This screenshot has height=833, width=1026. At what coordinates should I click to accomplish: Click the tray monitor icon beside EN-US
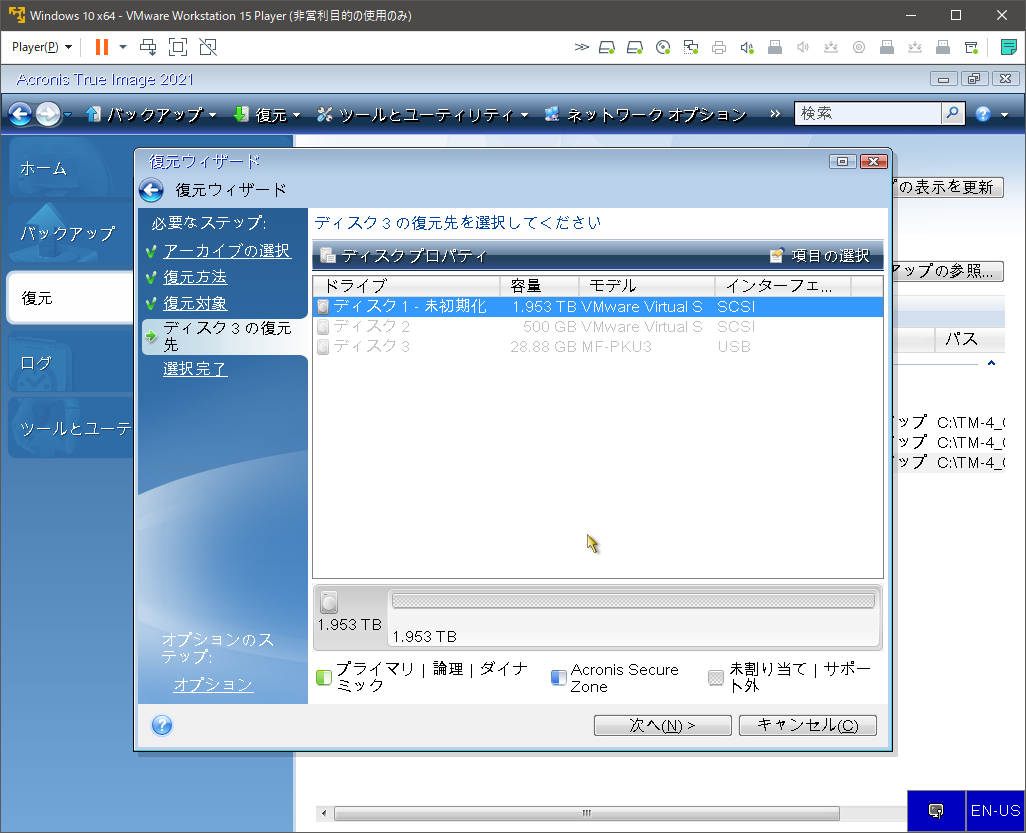pos(936,811)
